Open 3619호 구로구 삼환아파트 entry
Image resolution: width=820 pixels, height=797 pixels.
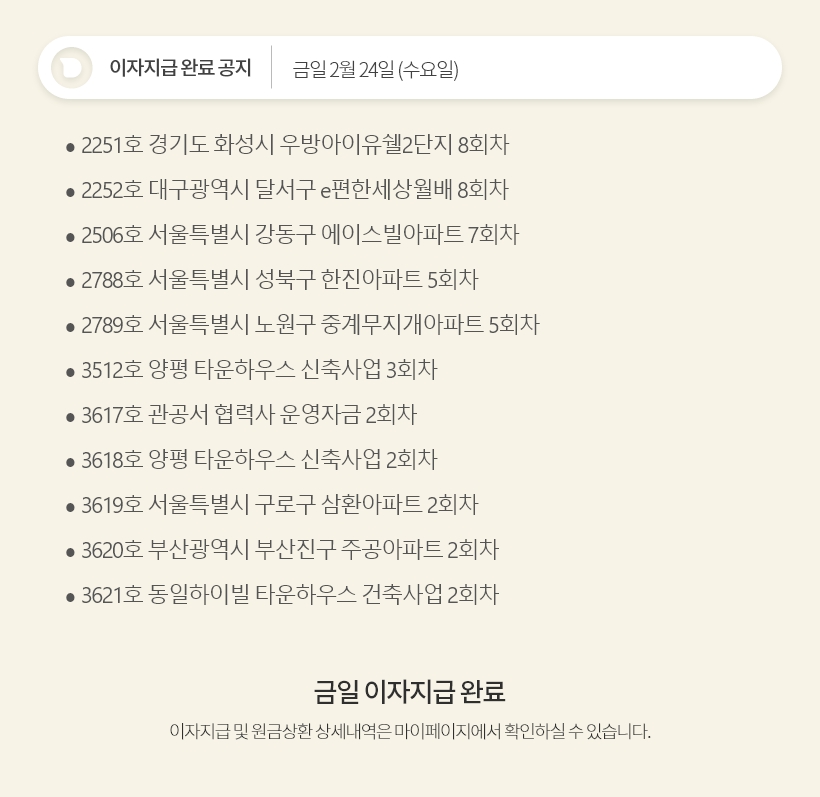[x=280, y=505]
